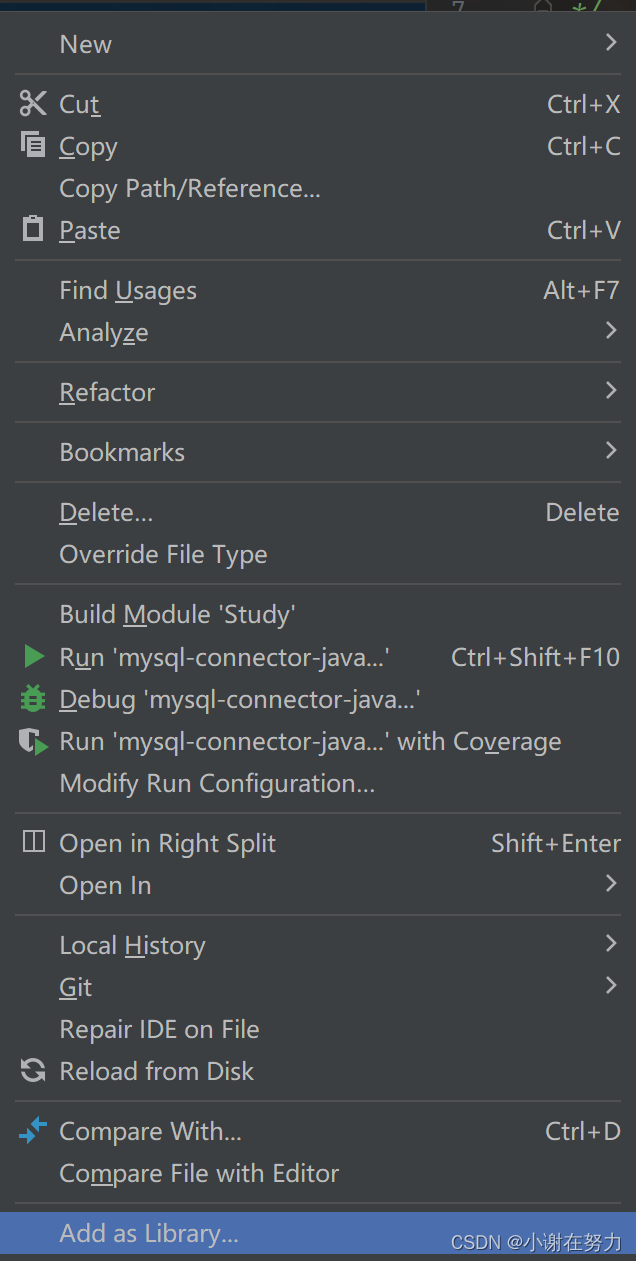Click the green Run triangle icon
This screenshot has width=636, height=1262.
coord(34,656)
